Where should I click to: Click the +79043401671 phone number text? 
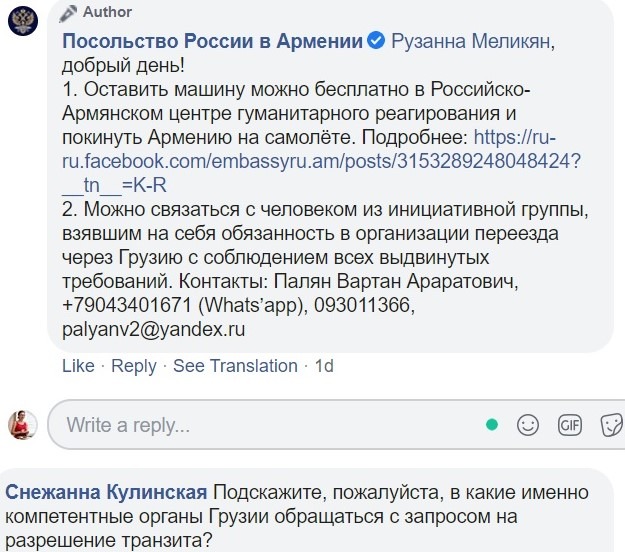pos(127,305)
